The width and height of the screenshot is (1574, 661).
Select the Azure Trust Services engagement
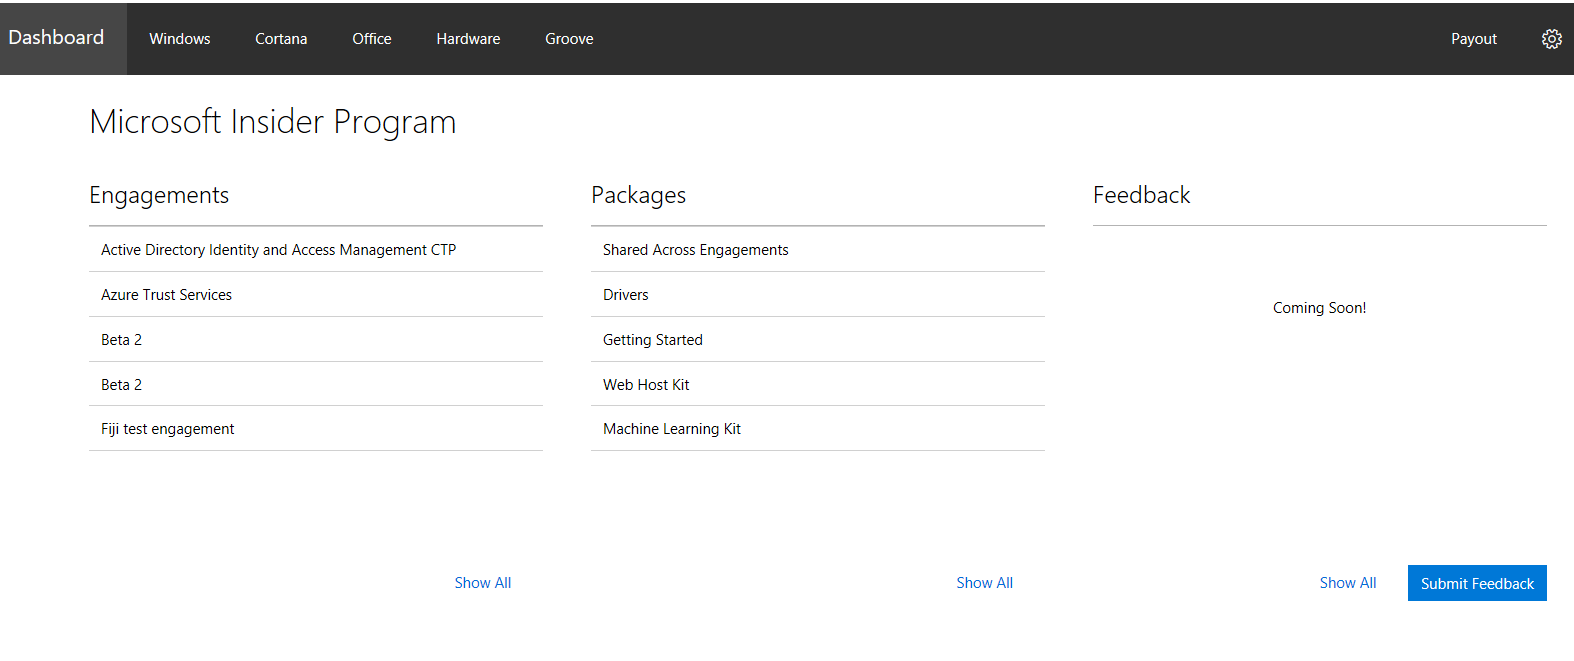316,295
